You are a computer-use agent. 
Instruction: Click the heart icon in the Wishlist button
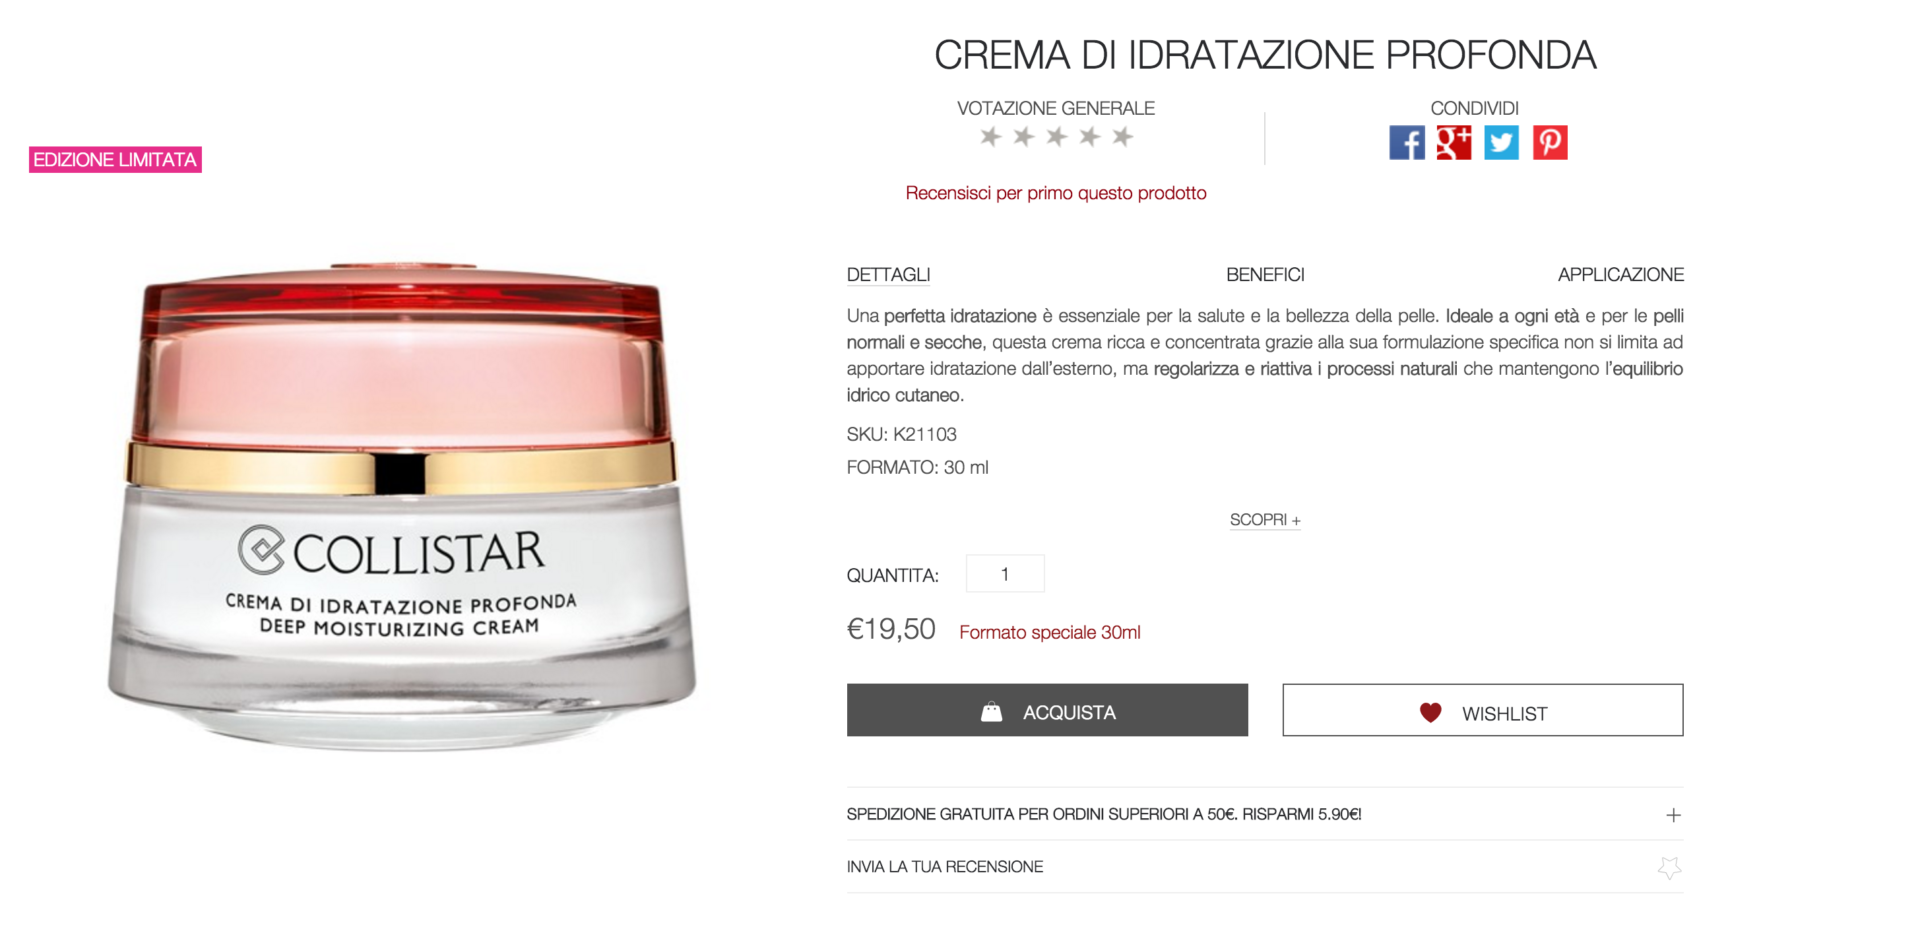click(1431, 713)
